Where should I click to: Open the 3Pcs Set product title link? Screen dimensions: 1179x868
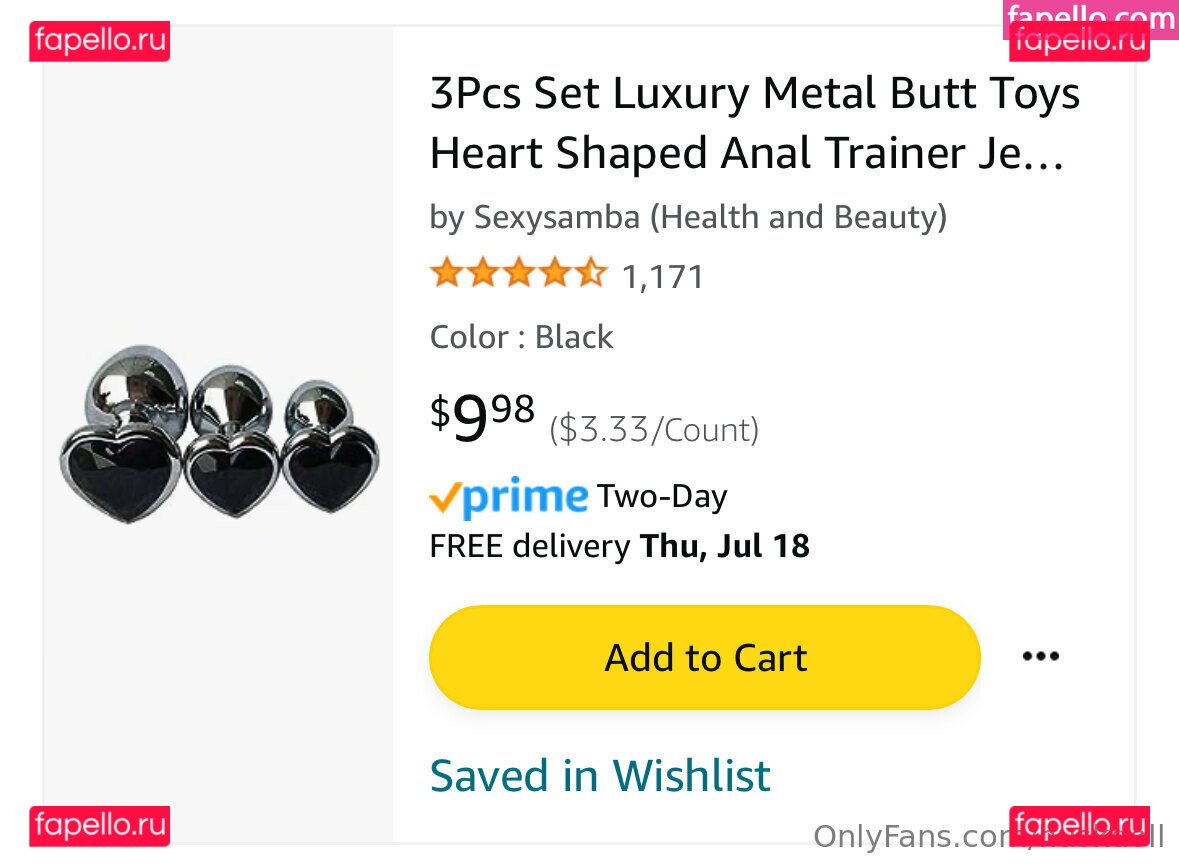click(754, 124)
